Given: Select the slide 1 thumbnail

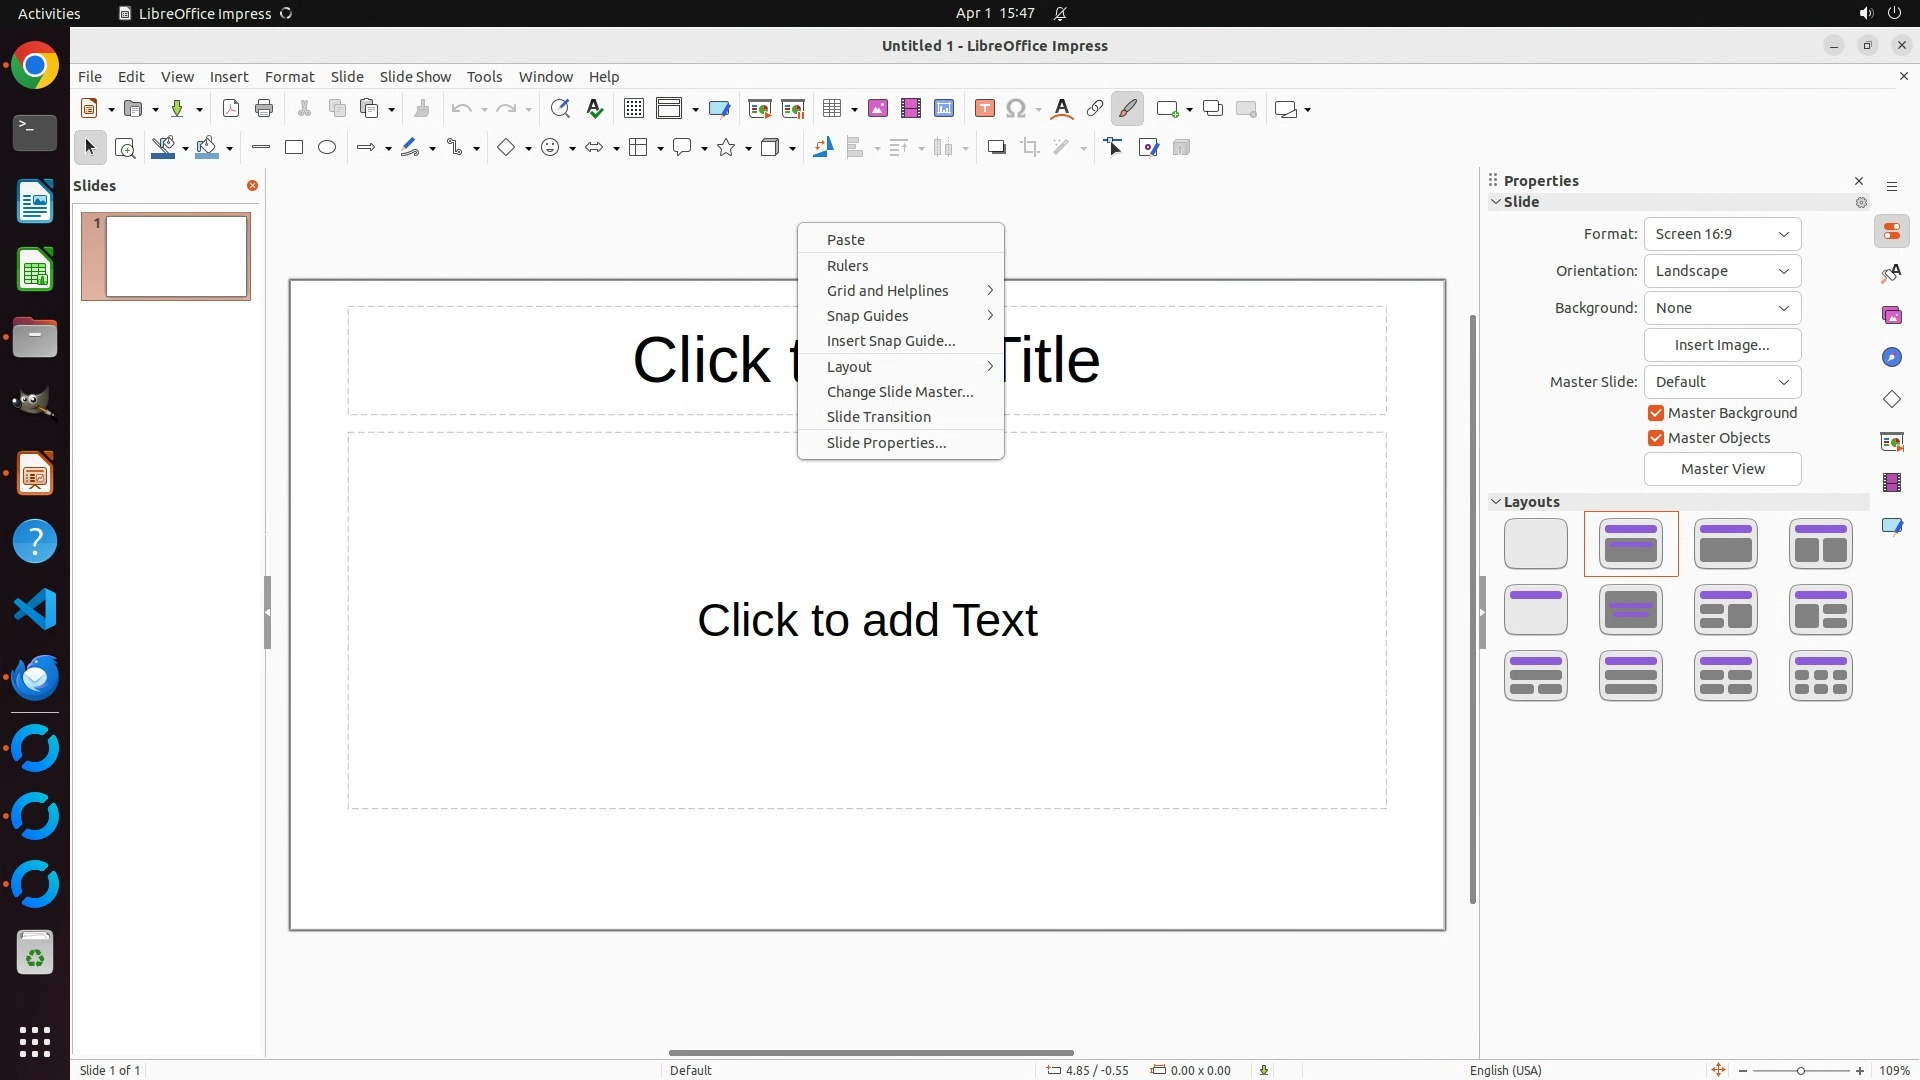Looking at the screenshot, I should click(176, 257).
